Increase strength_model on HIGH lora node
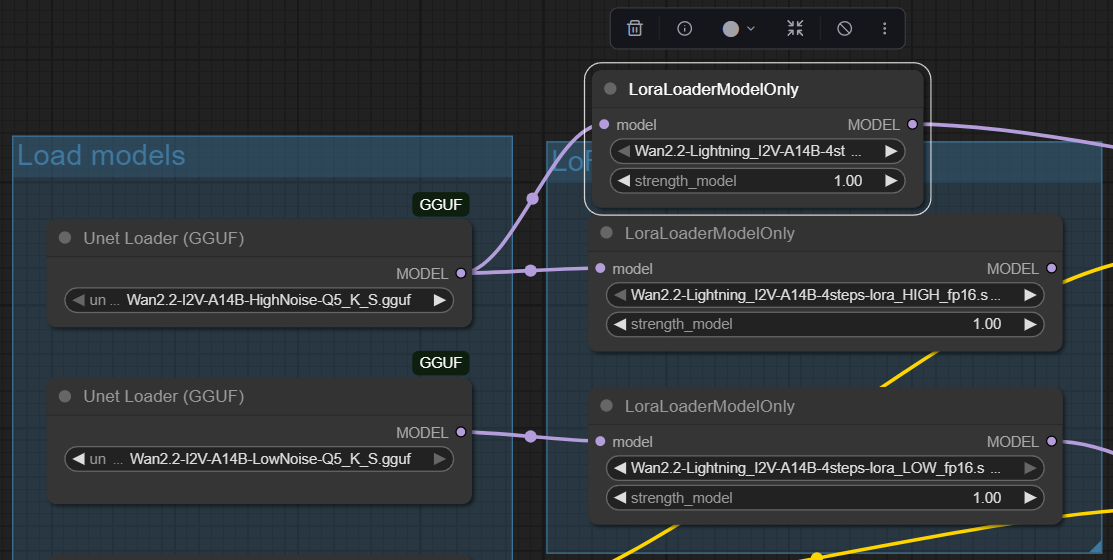The height and width of the screenshot is (560, 1113). tap(1030, 324)
